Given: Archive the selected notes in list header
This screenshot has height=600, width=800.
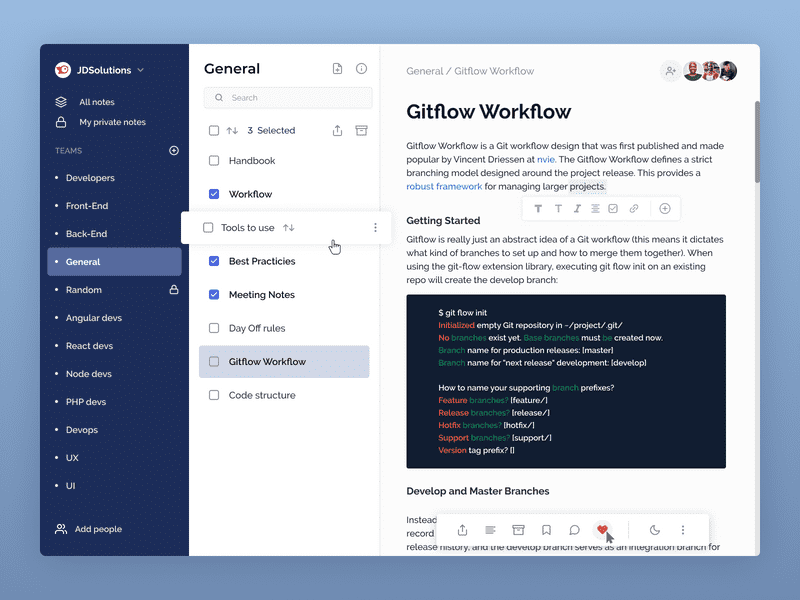Looking at the screenshot, I should pyautogui.click(x=362, y=131).
